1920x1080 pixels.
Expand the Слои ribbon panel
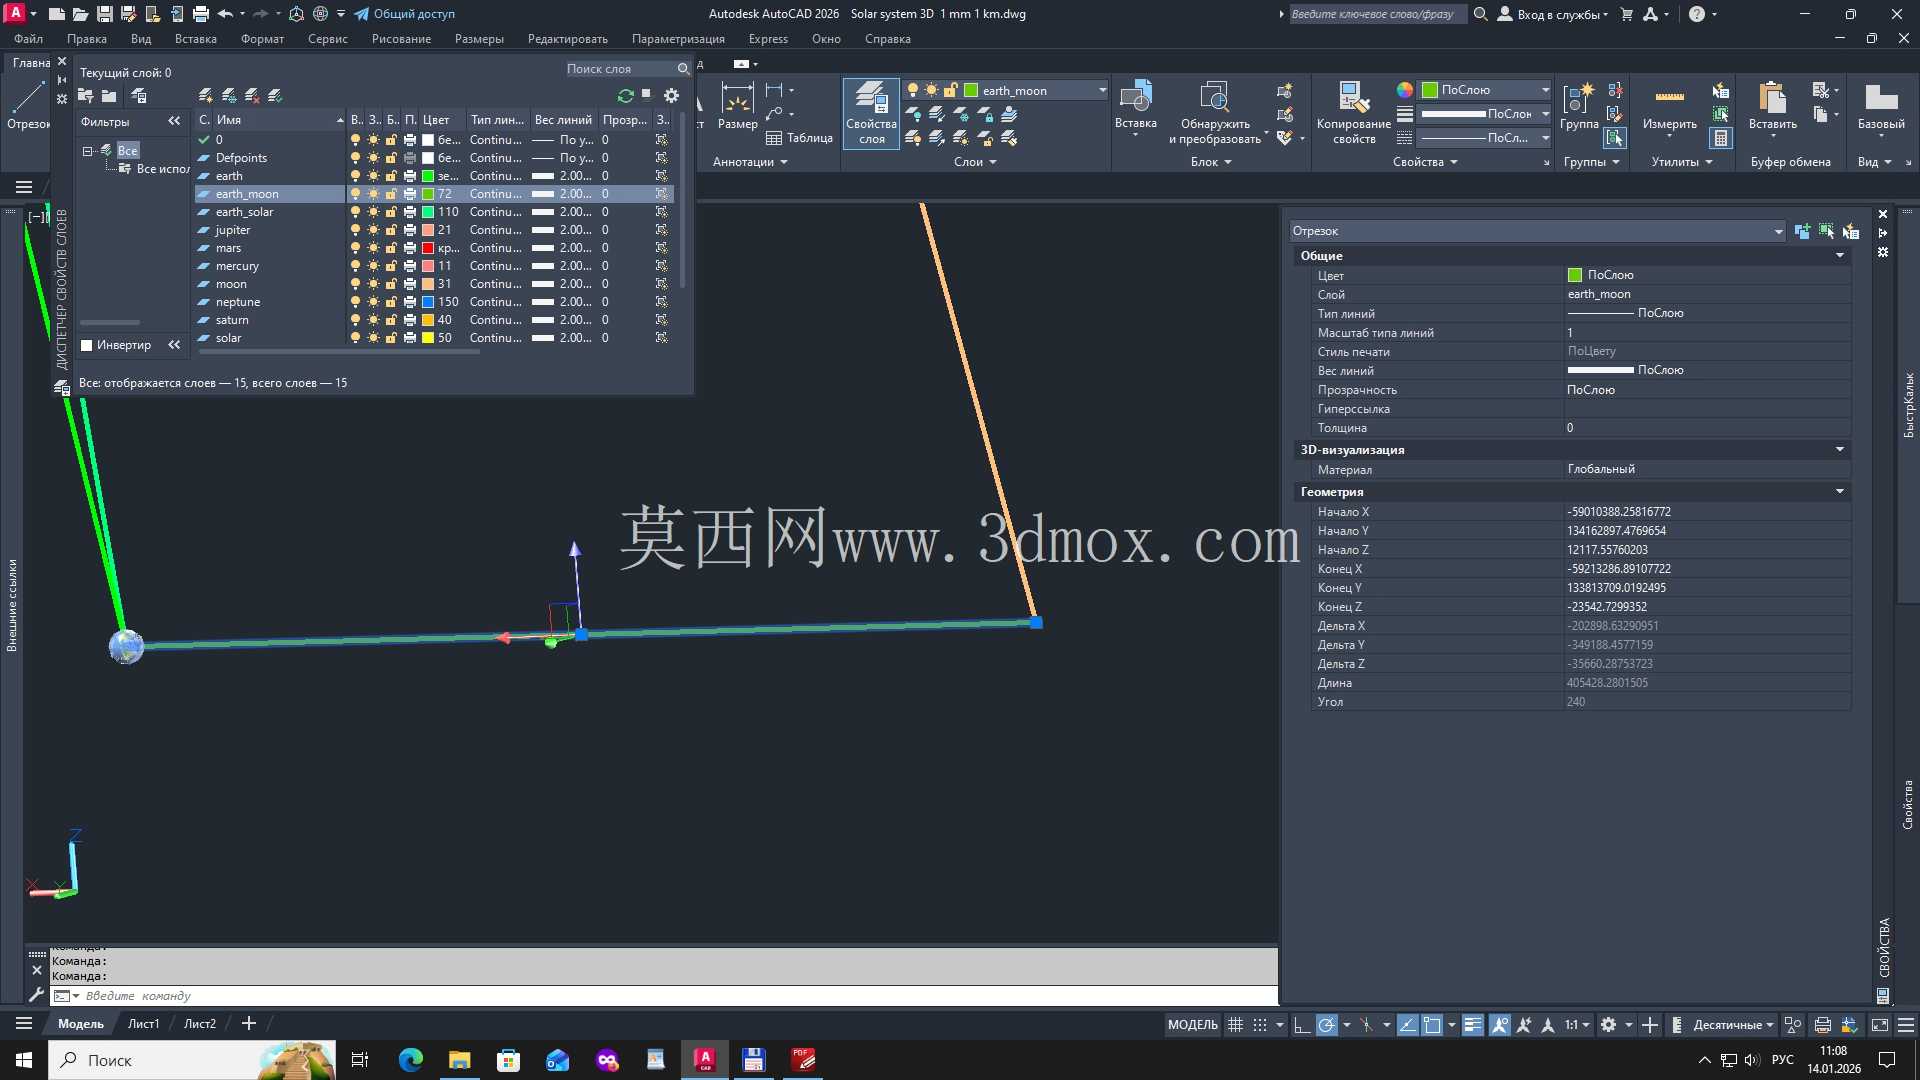975,162
